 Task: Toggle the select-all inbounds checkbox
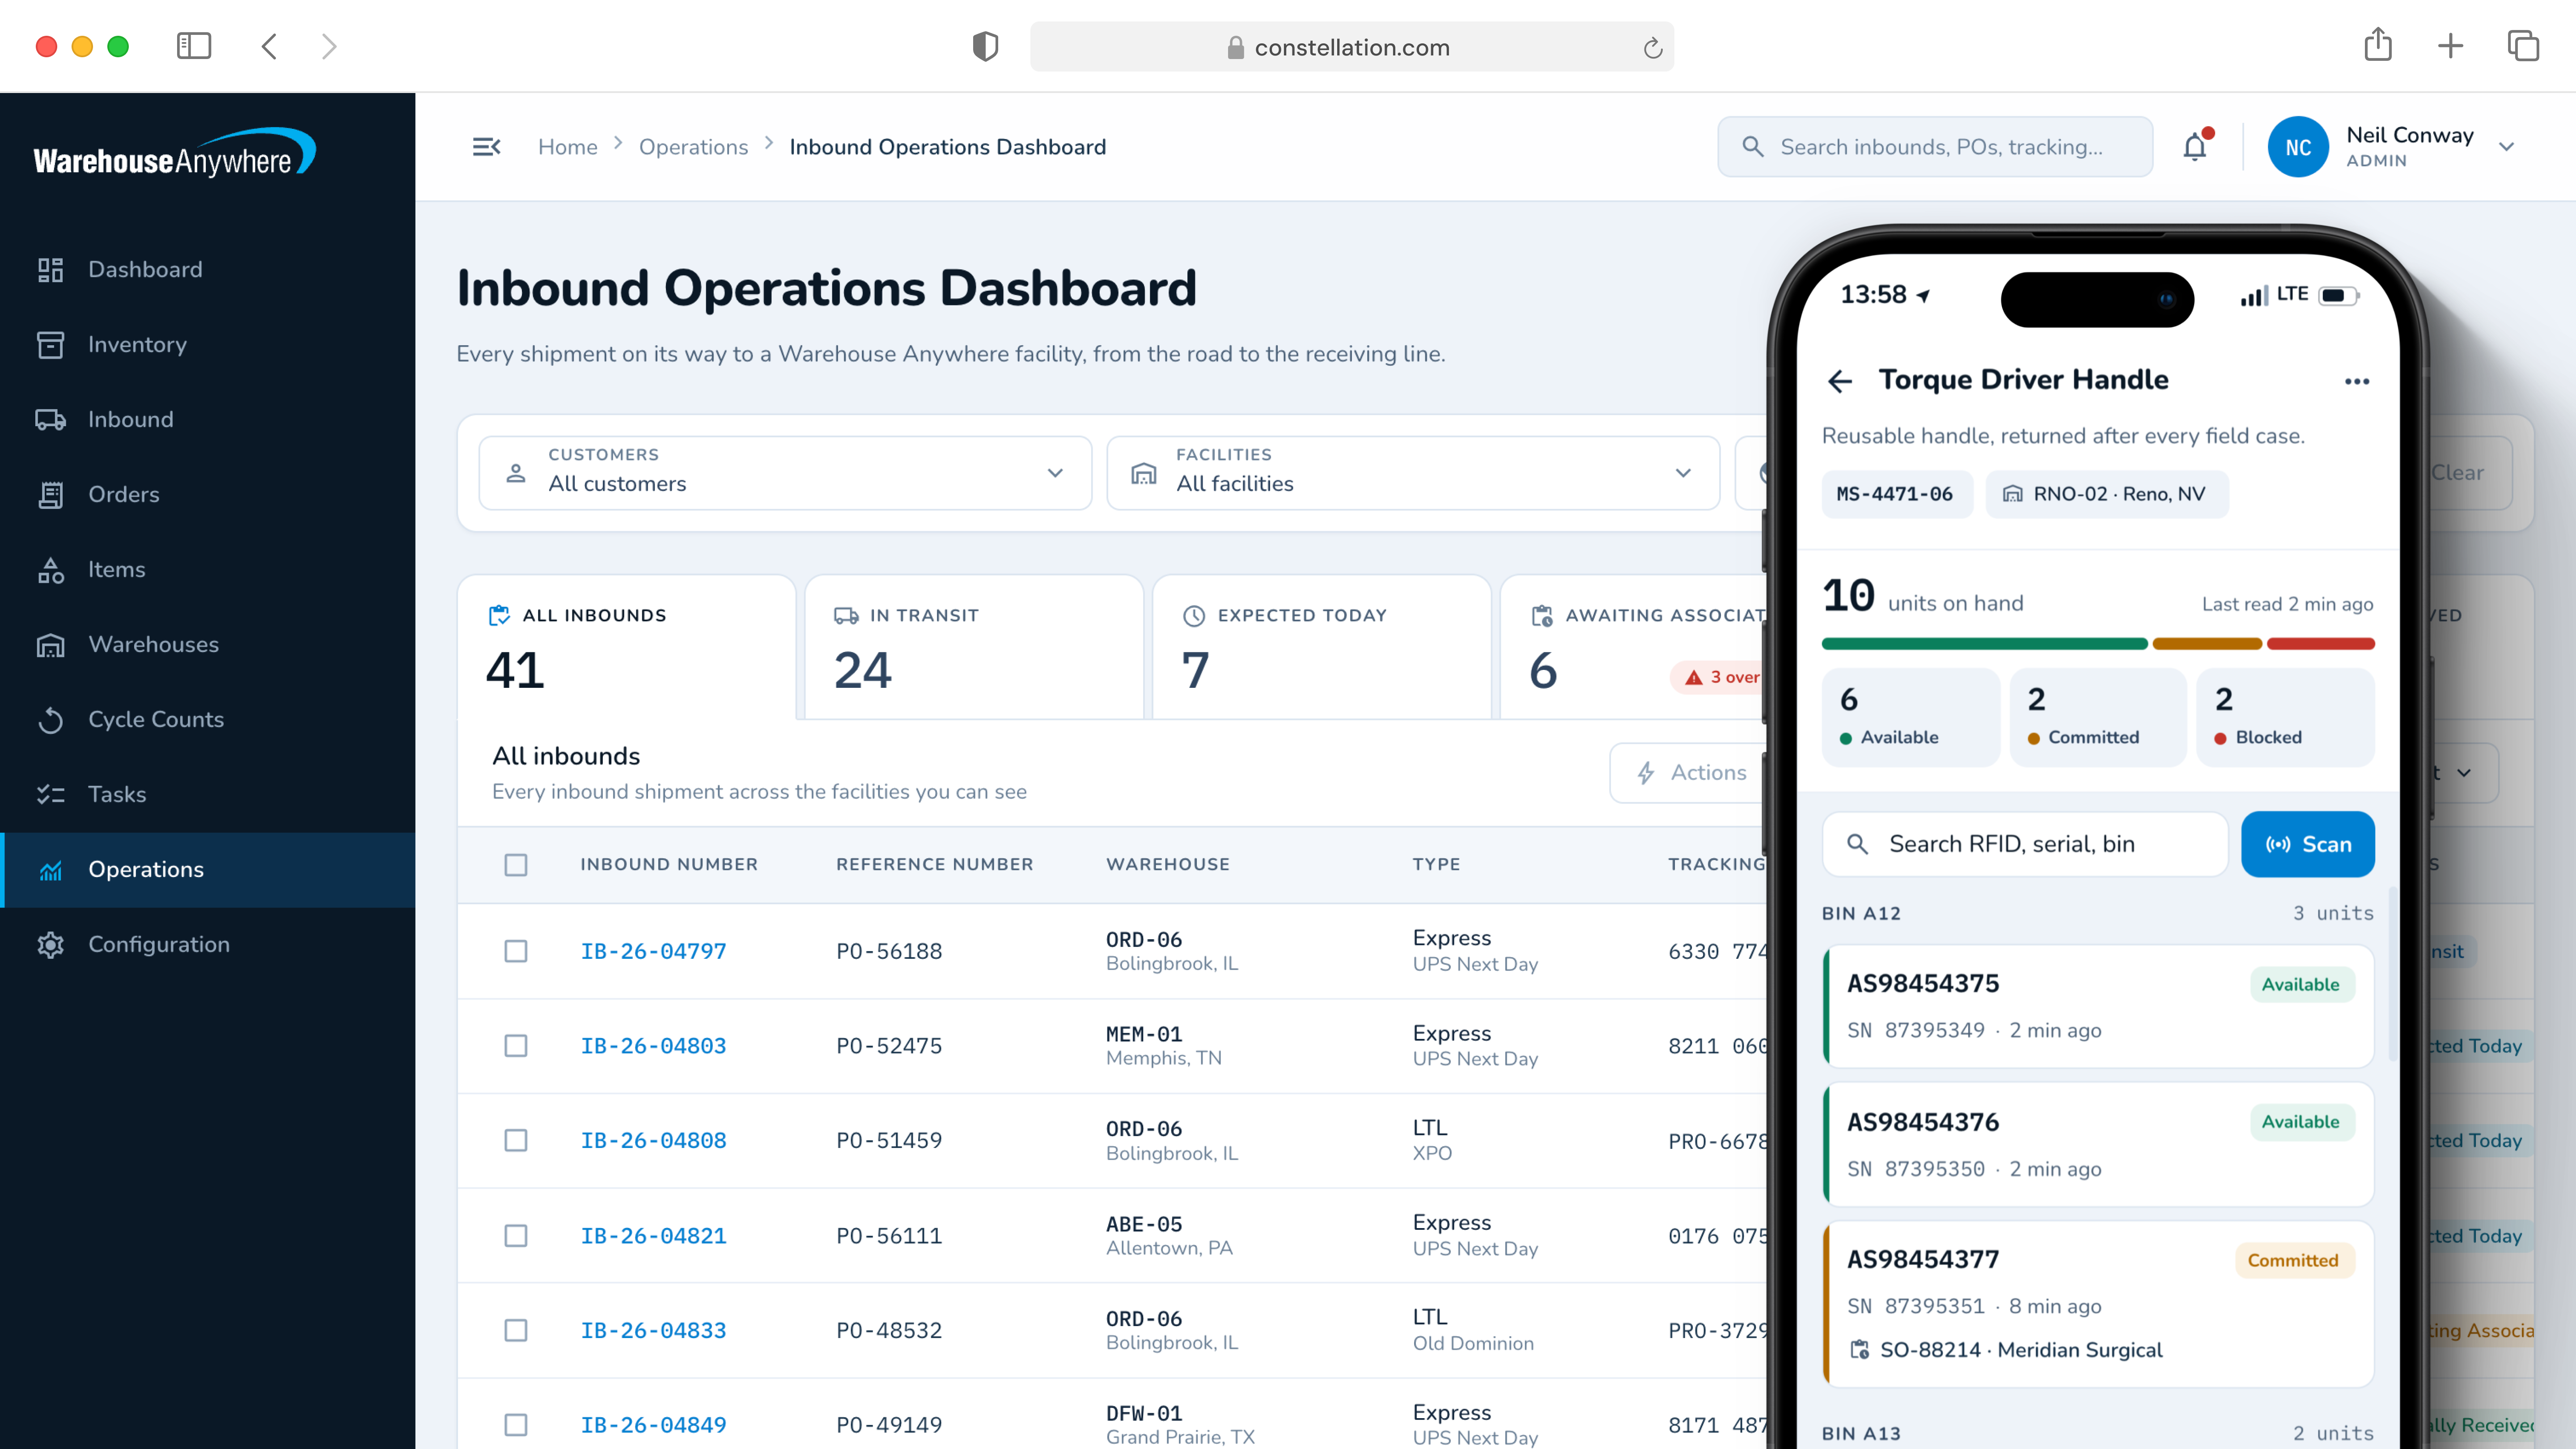pos(516,865)
